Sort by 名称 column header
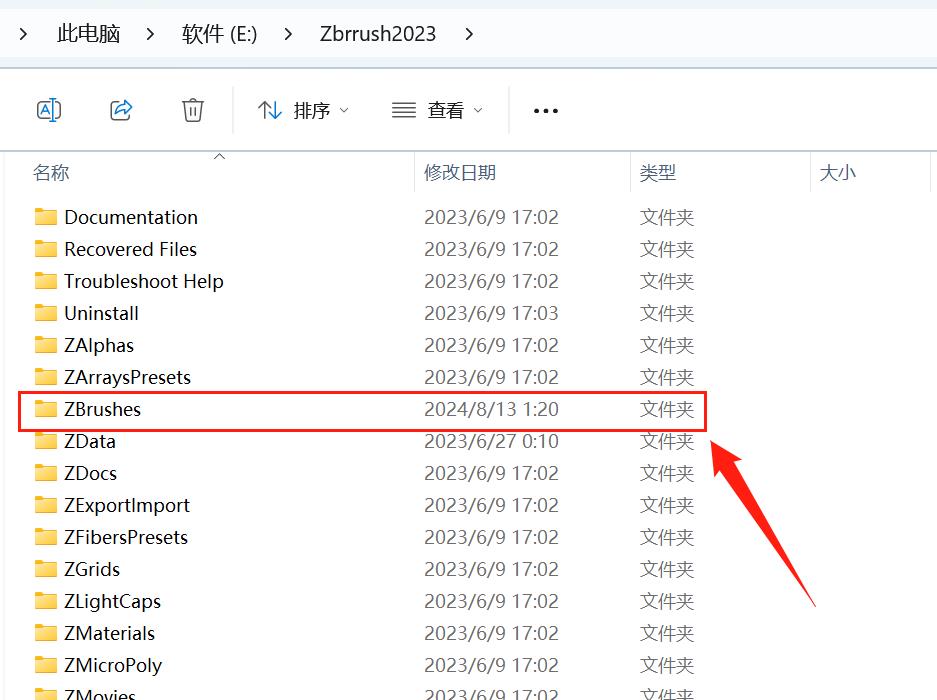The width and height of the screenshot is (937, 700). 51,173
